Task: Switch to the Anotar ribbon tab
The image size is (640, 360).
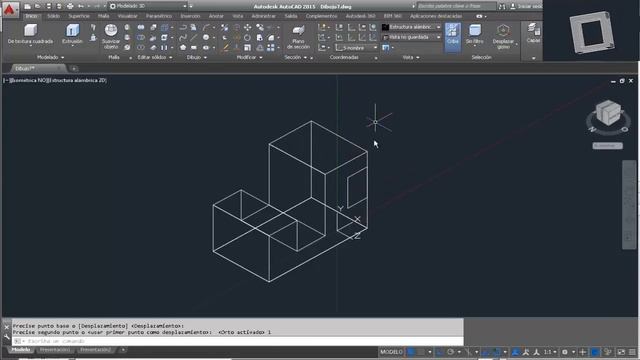Action: pos(216,16)
